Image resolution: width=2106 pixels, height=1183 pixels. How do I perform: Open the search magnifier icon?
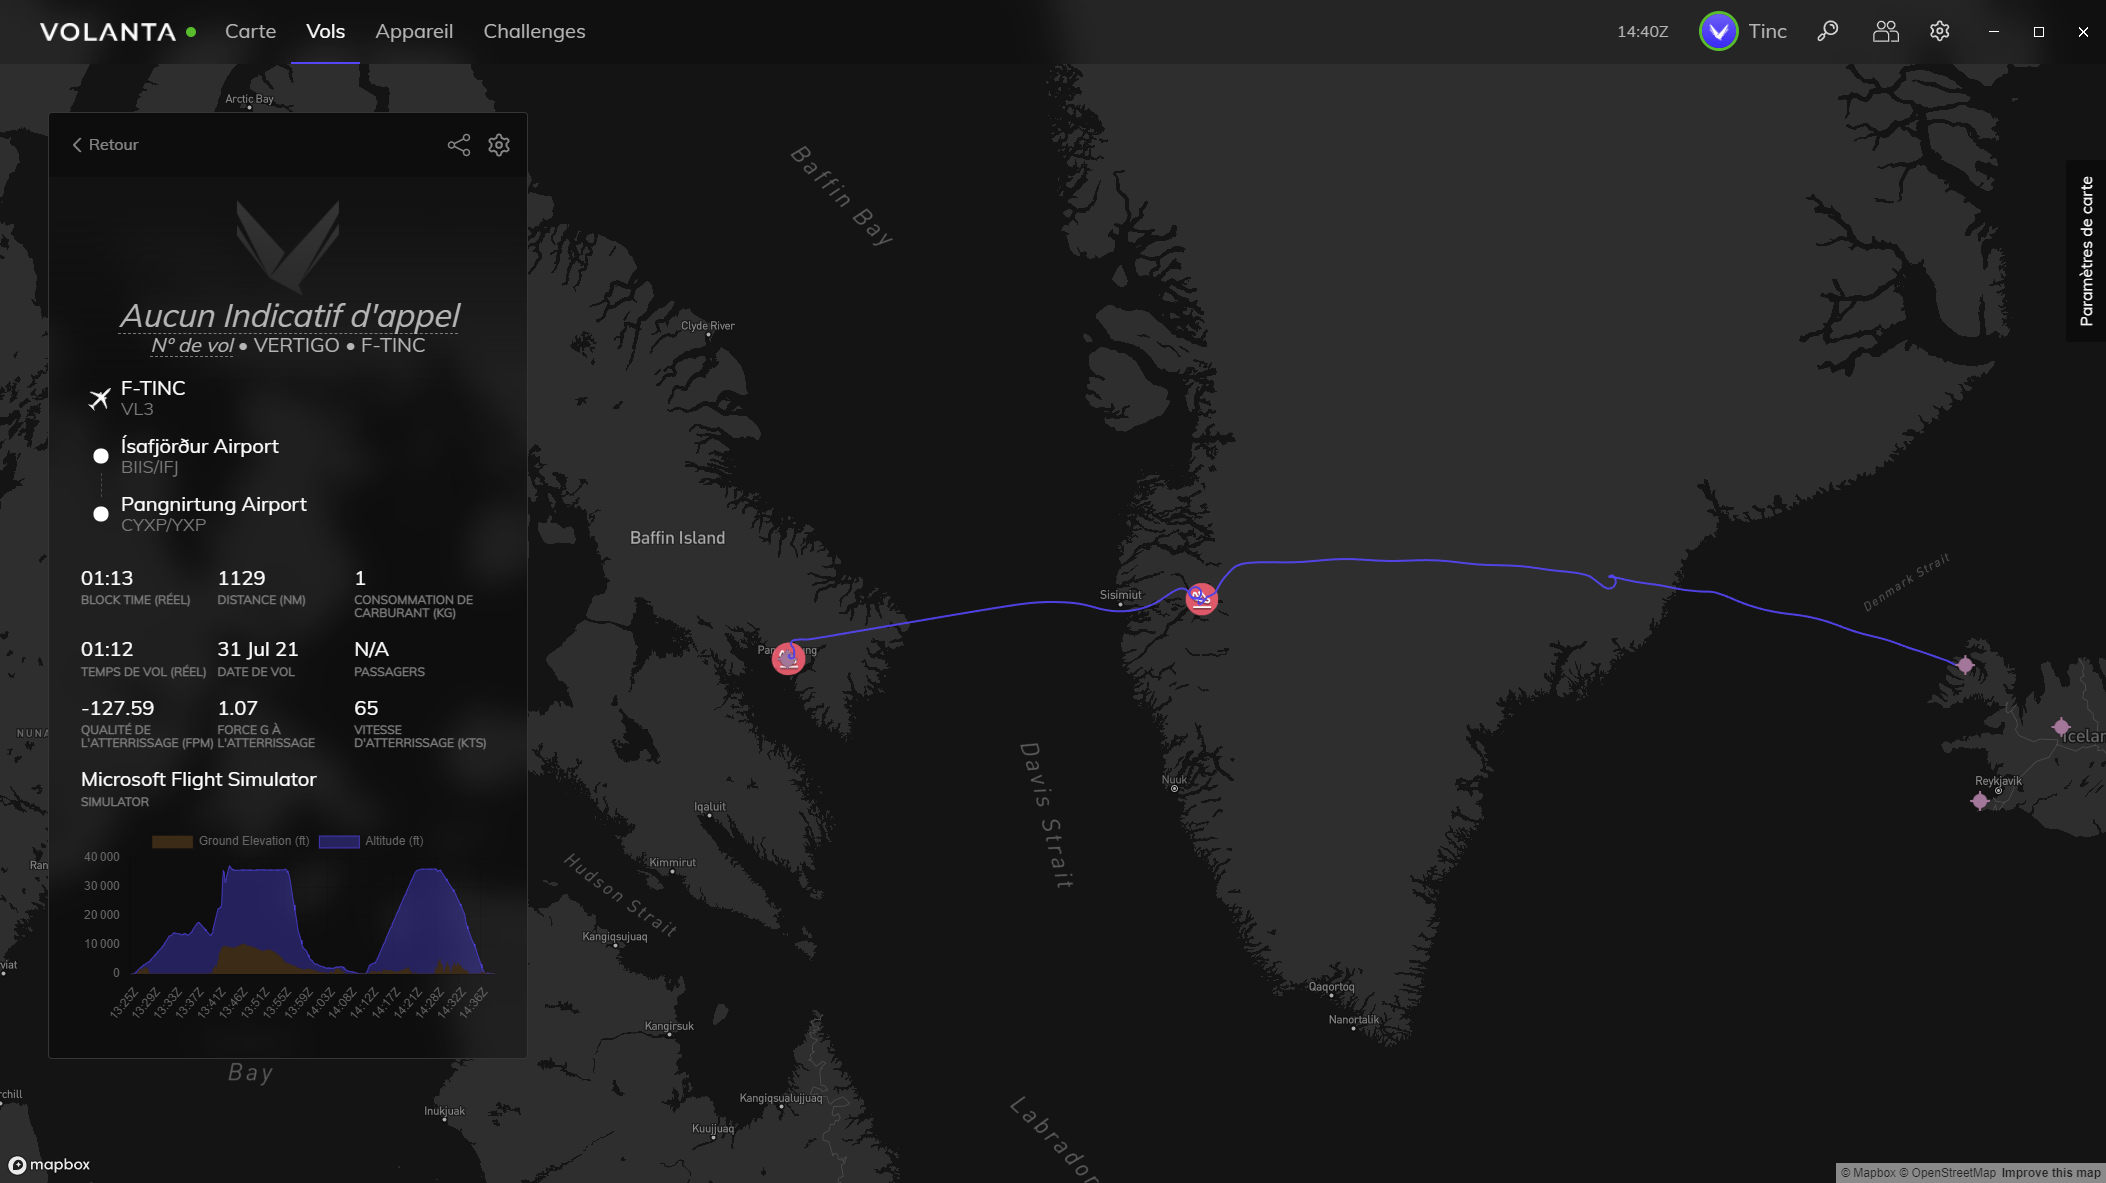[x=1828, y=31]
